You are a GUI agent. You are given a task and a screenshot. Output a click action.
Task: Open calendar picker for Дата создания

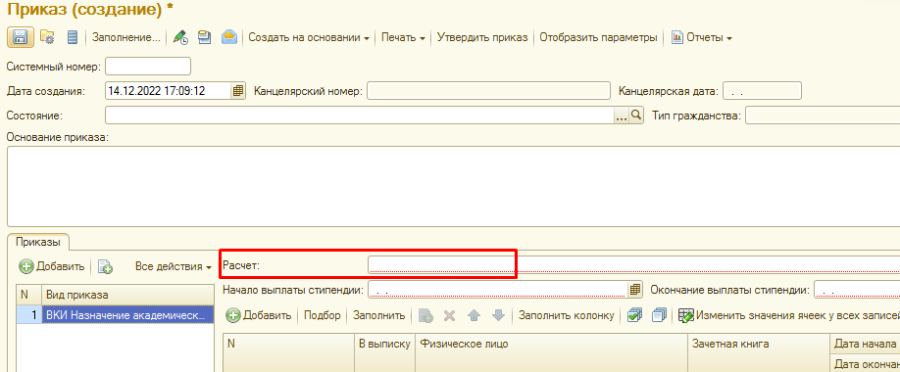(x=238, y=91)
